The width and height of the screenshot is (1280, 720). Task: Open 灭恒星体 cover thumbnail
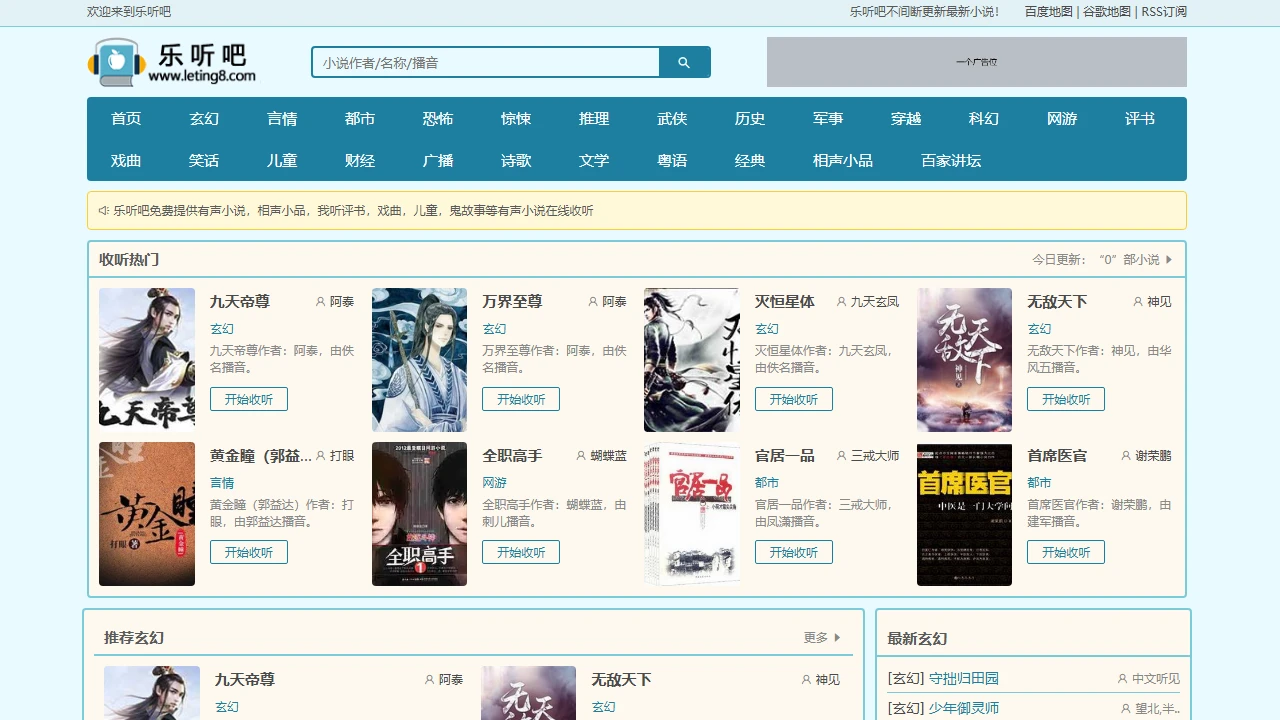click(x=692, y=359)
